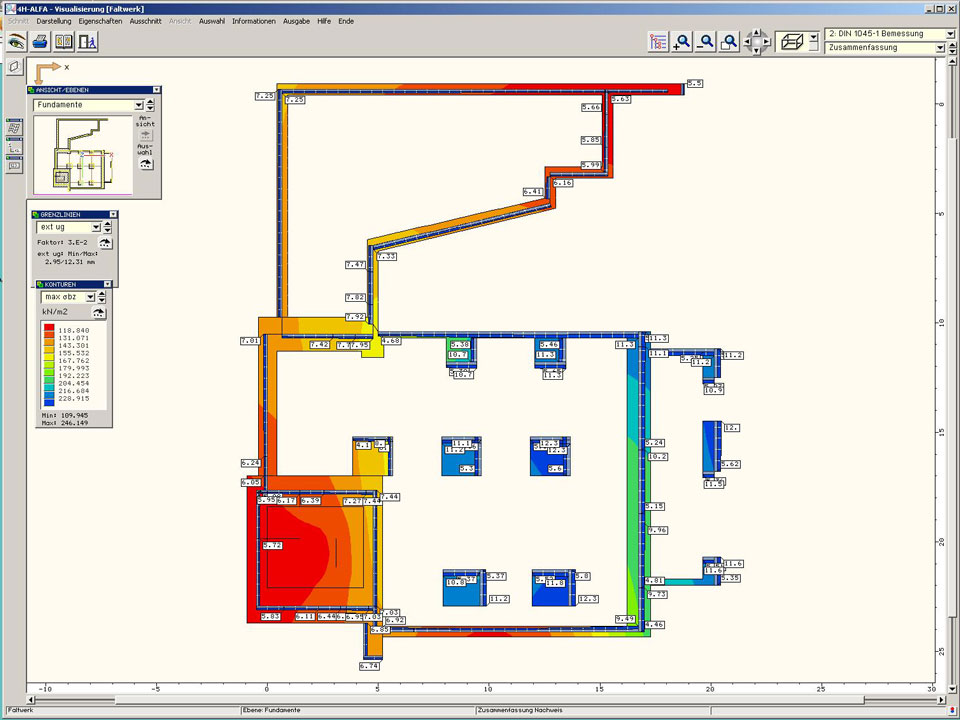Select the zoom window magnifier tool
This screenshot has width=960, height=720.
tap(730, 42)
